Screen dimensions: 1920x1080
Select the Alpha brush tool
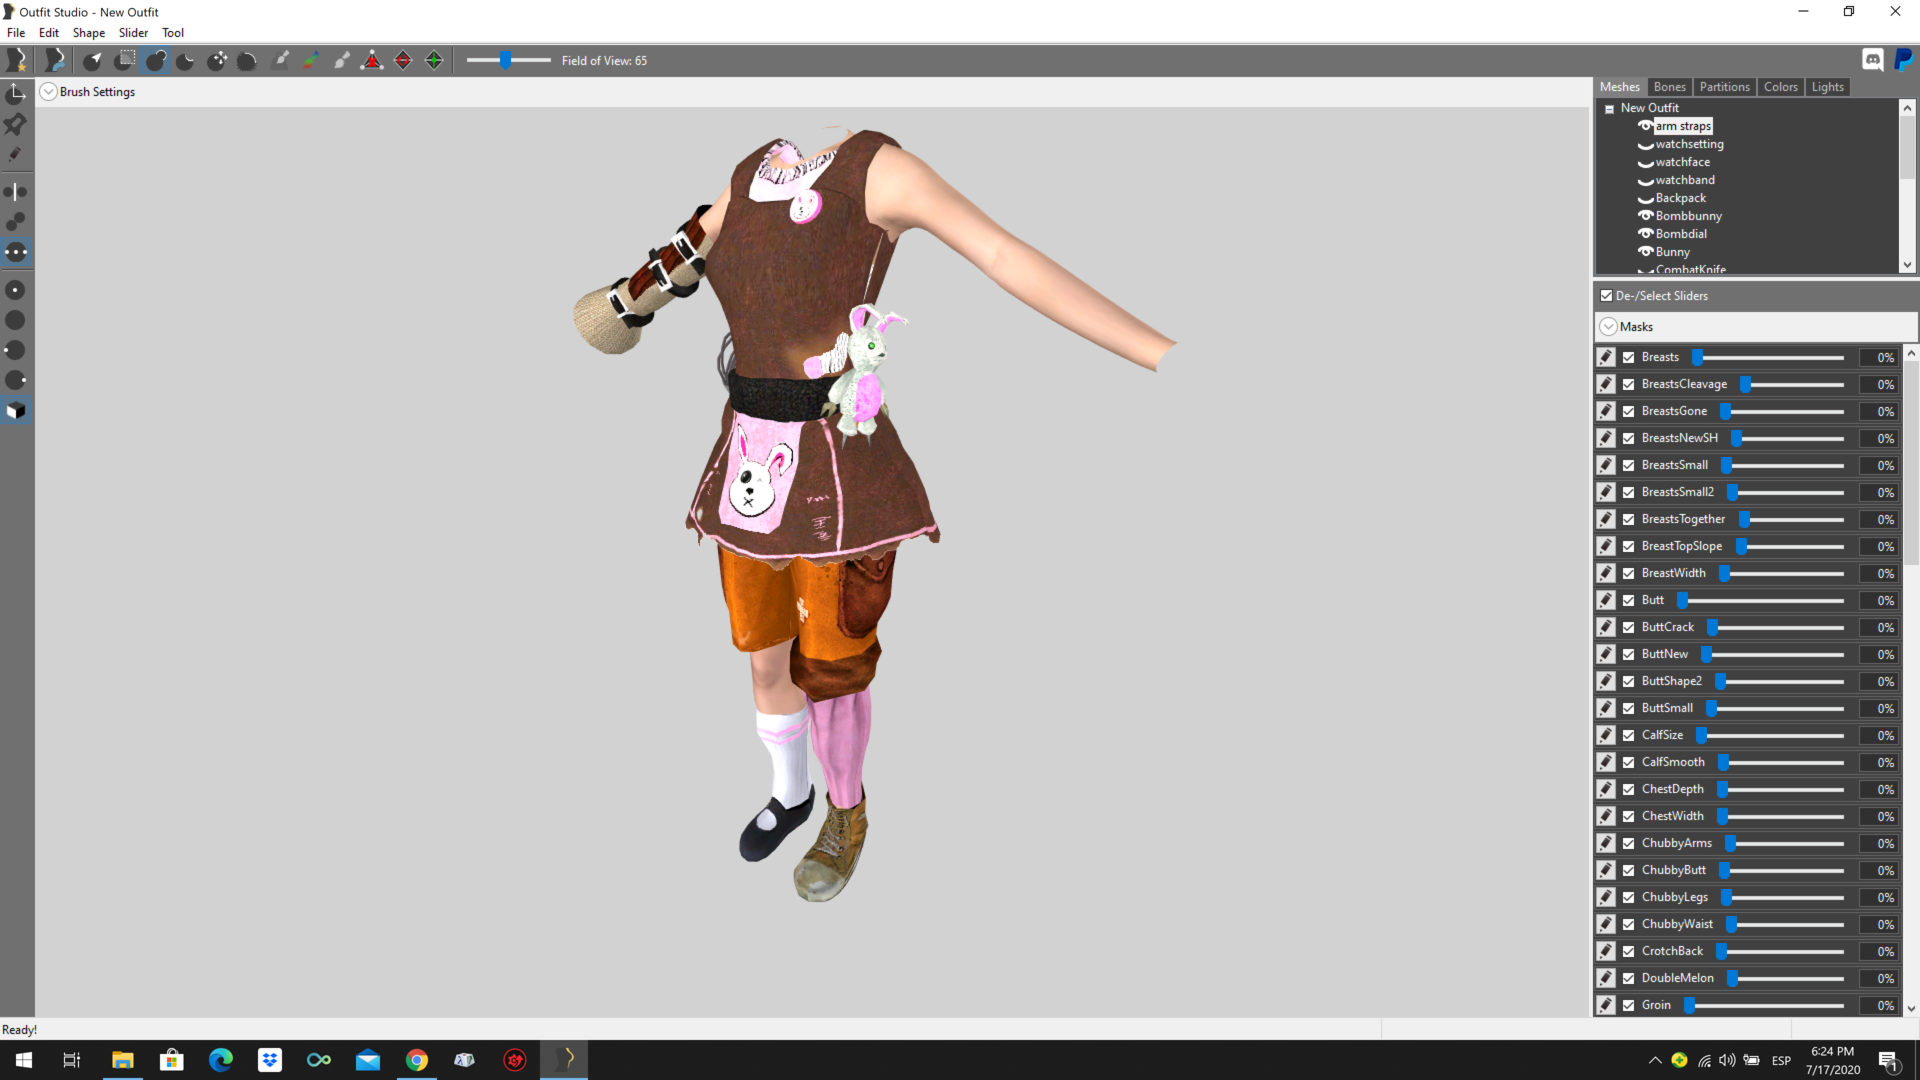pos(342,61)
